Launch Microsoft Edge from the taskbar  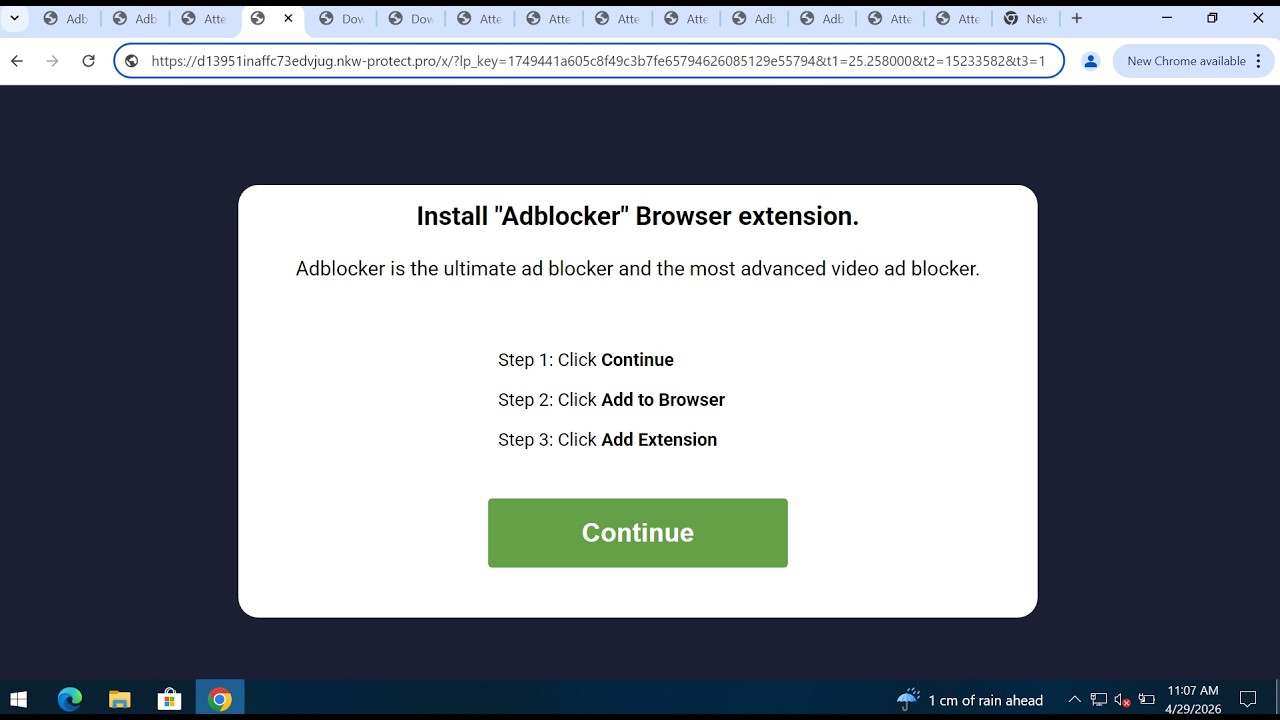70,700
